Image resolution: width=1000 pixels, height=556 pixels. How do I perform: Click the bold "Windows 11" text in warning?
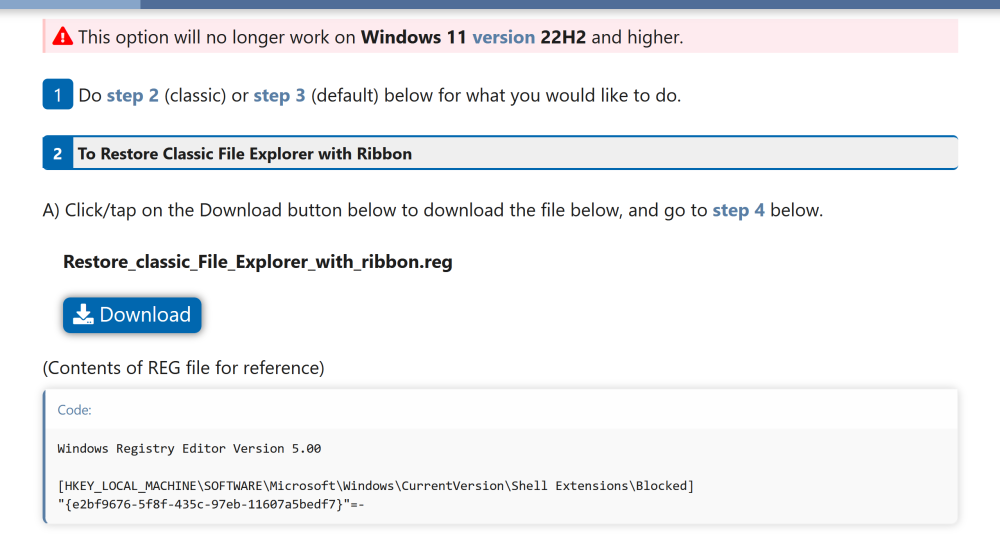414,37
